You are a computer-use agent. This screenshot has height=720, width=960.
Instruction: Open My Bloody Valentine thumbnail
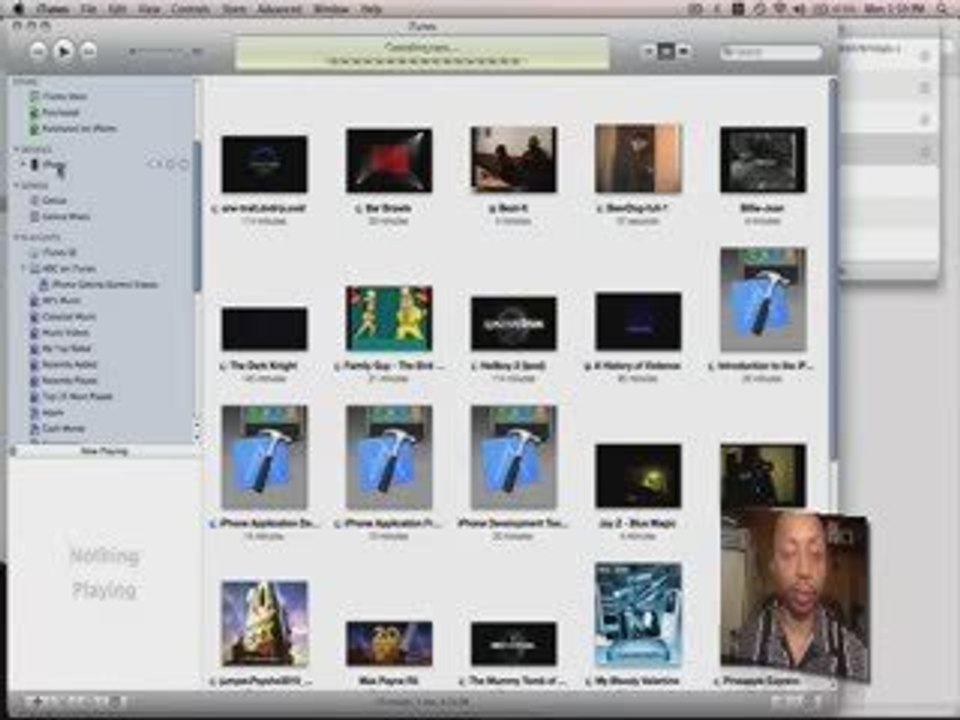638,614
